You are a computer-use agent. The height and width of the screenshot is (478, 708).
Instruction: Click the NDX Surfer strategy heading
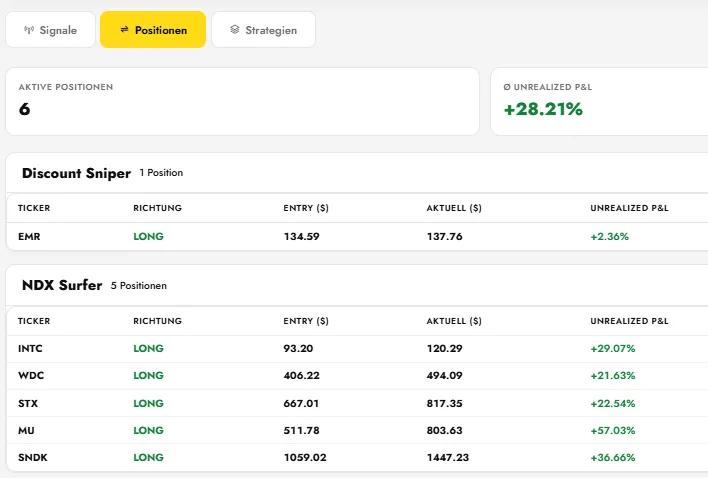pos(62,285)
